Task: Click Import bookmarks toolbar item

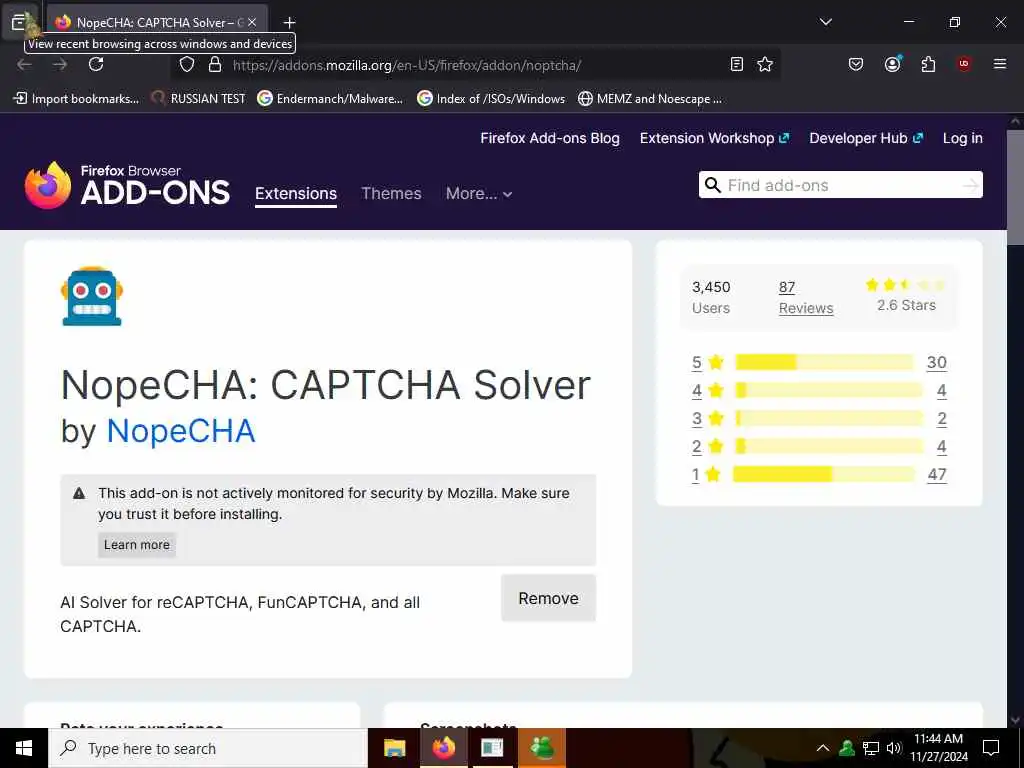Action: tap(76, 99)
